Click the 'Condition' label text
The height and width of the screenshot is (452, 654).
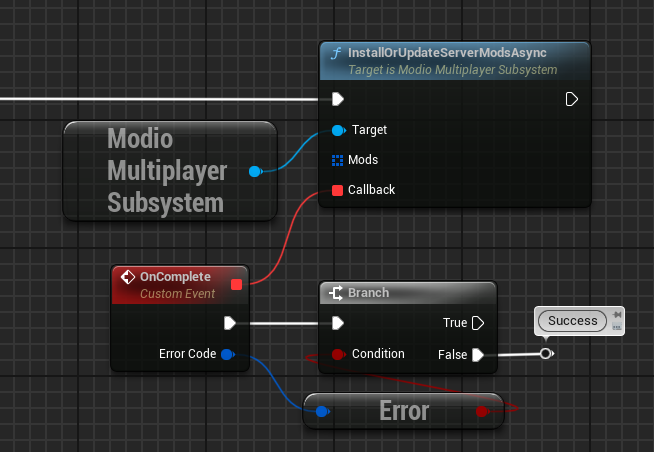click(x=378, y=354)
